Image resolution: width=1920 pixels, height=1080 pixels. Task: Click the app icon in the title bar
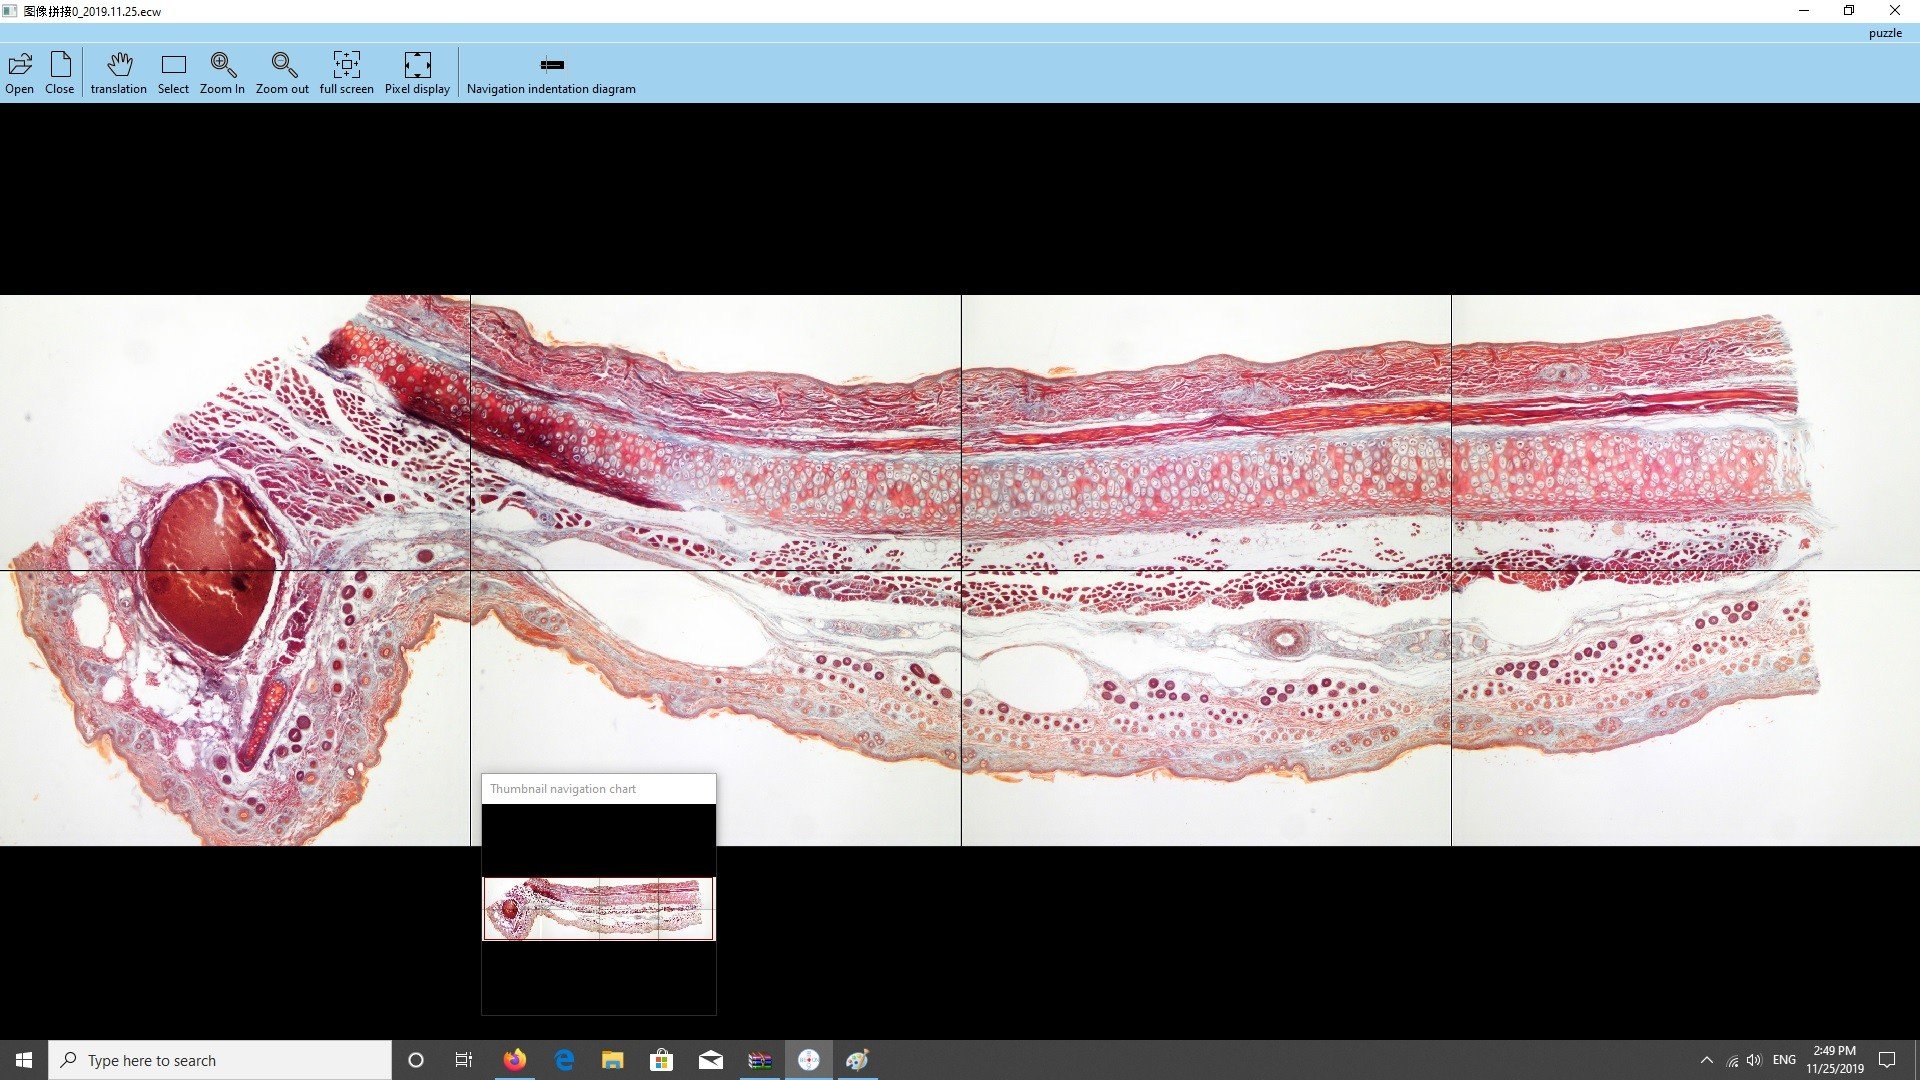point(10,11)
